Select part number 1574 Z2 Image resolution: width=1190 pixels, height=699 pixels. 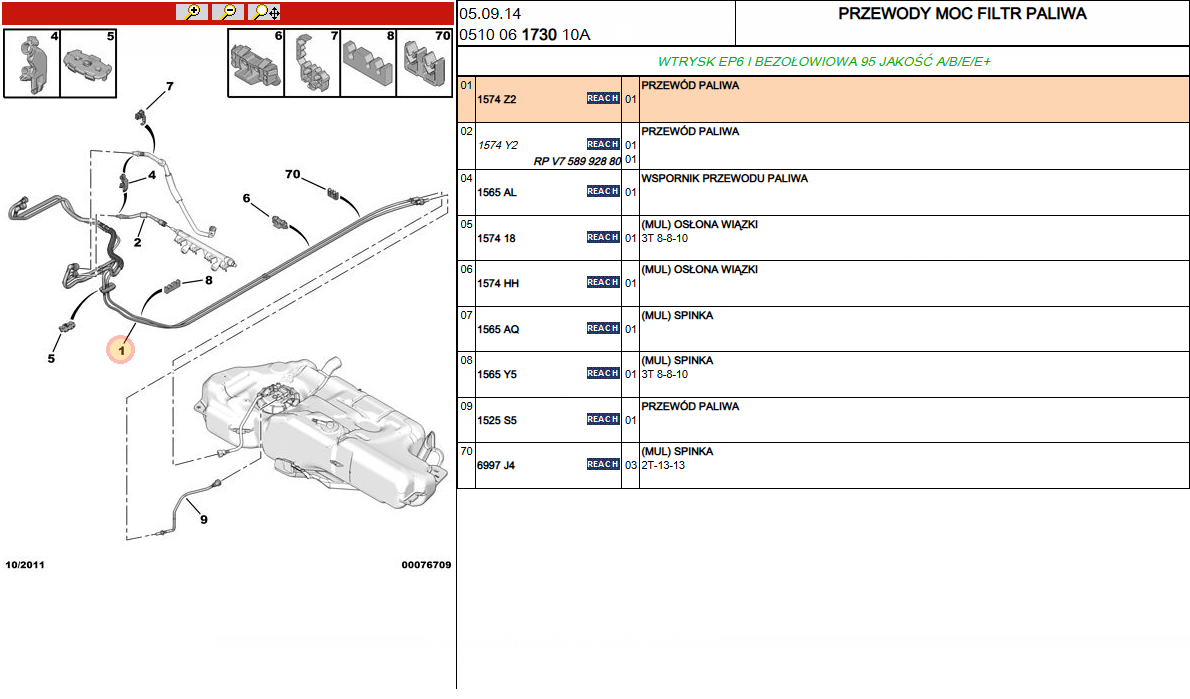(496, 99)
